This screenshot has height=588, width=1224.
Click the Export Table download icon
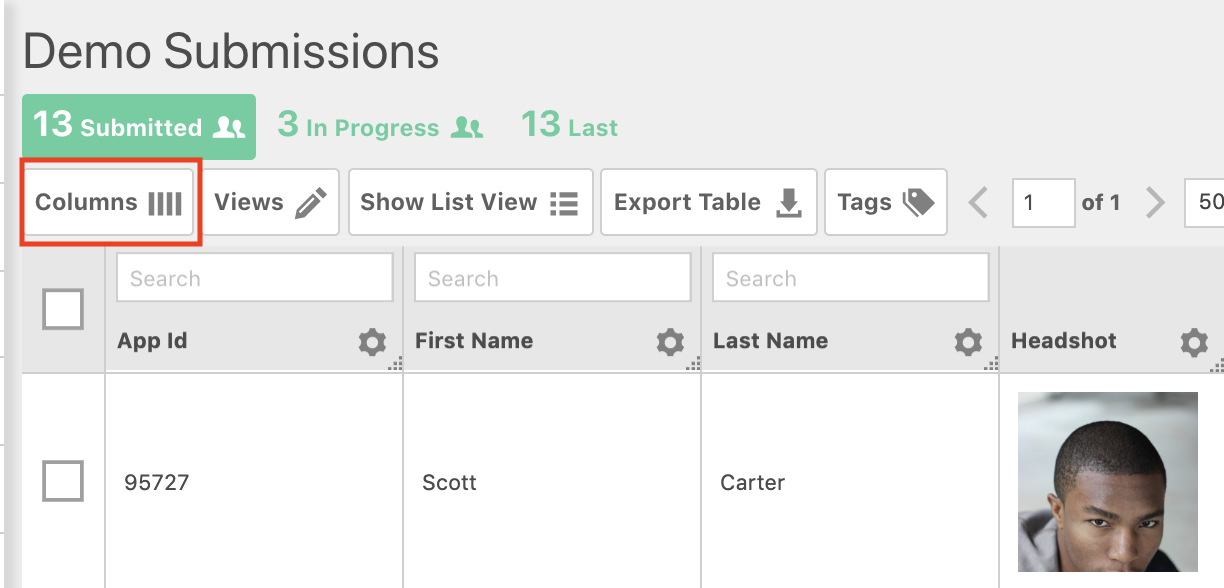(x=789, y=203)
